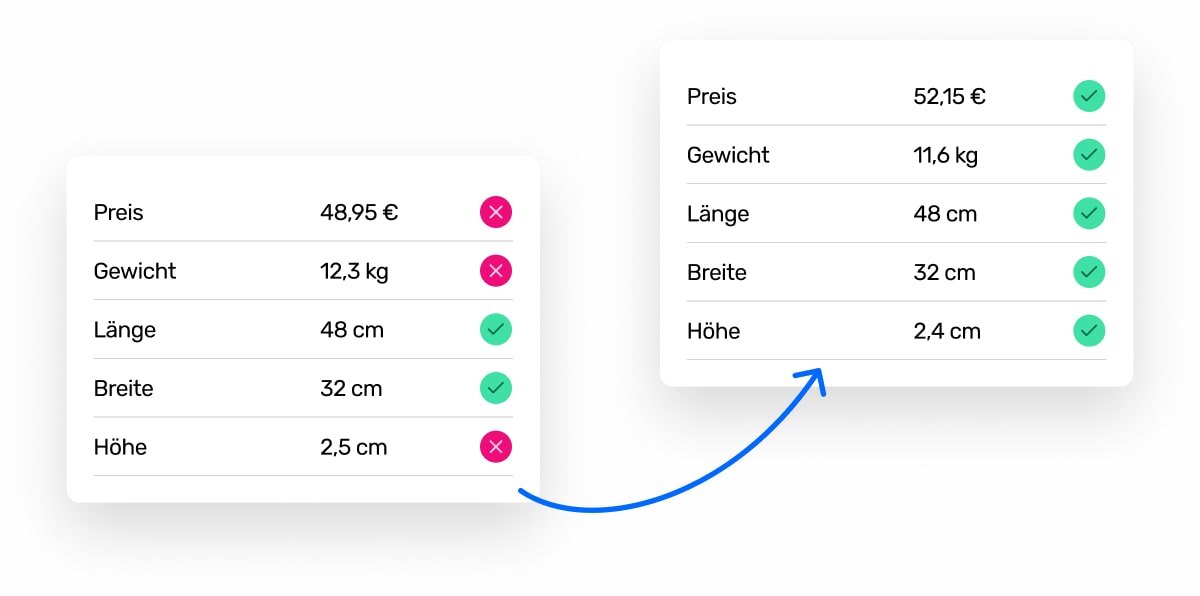Click the 11,6 kg weight value
Viewport: 1200px width, 596px height.
[946, 156]
